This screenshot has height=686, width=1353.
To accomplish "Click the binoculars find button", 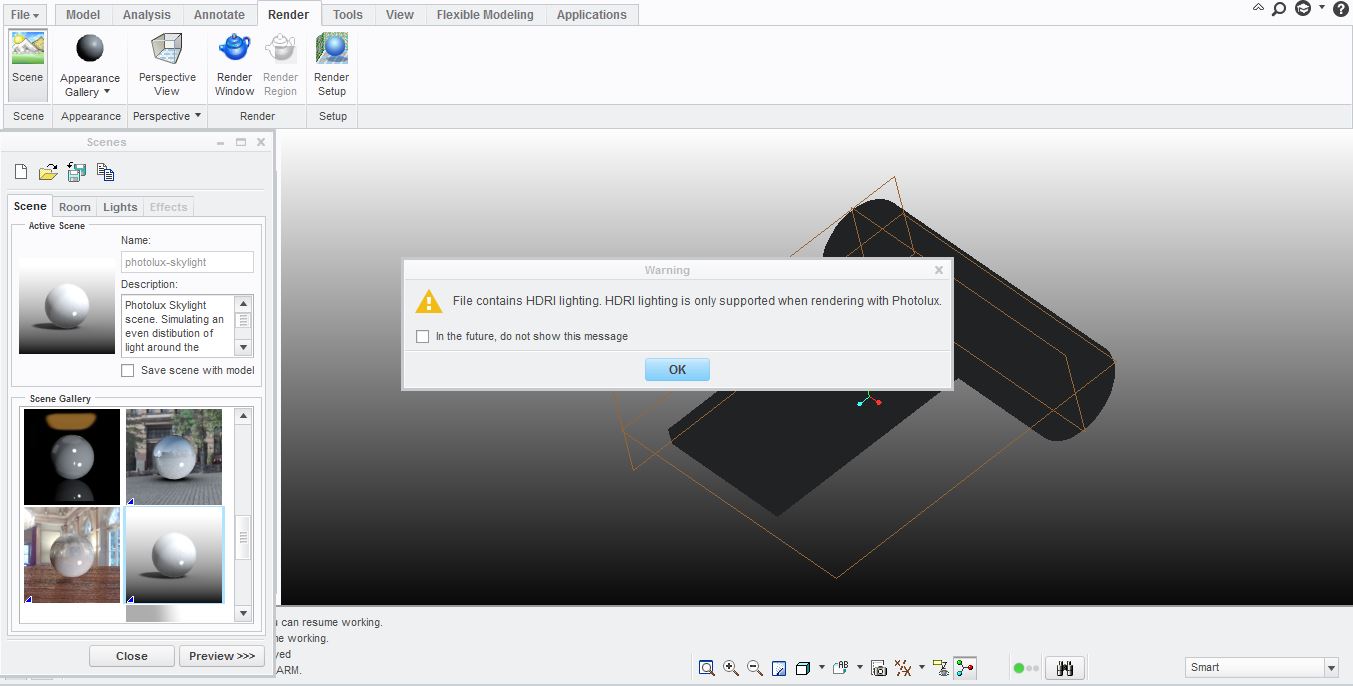I will pyautogui.click(x=1065, y=668).
